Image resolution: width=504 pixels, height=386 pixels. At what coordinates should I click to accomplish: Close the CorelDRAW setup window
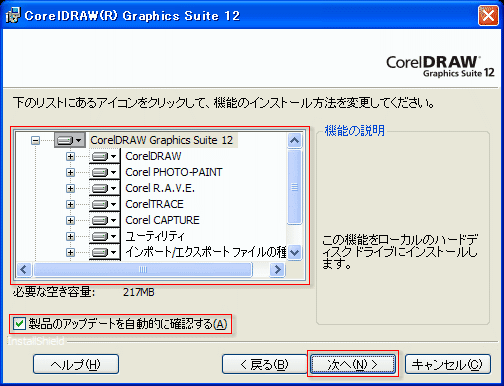point(488,15)
